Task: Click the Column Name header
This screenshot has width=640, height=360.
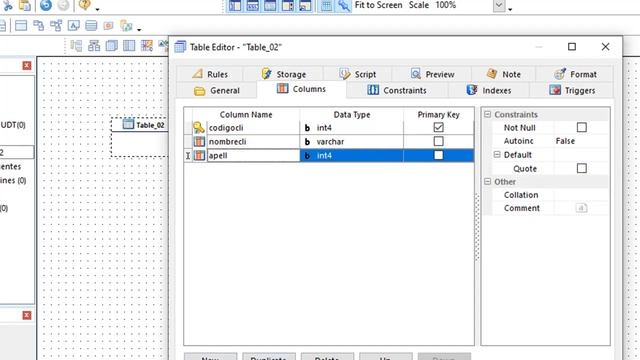Action: pos(246,115)
